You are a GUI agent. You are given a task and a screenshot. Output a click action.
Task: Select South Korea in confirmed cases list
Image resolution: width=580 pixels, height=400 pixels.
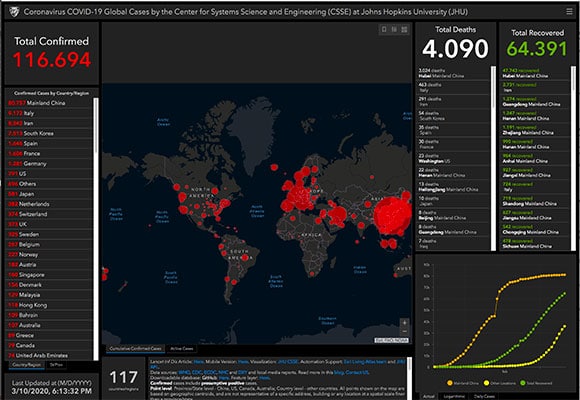(x=49, y=133)
